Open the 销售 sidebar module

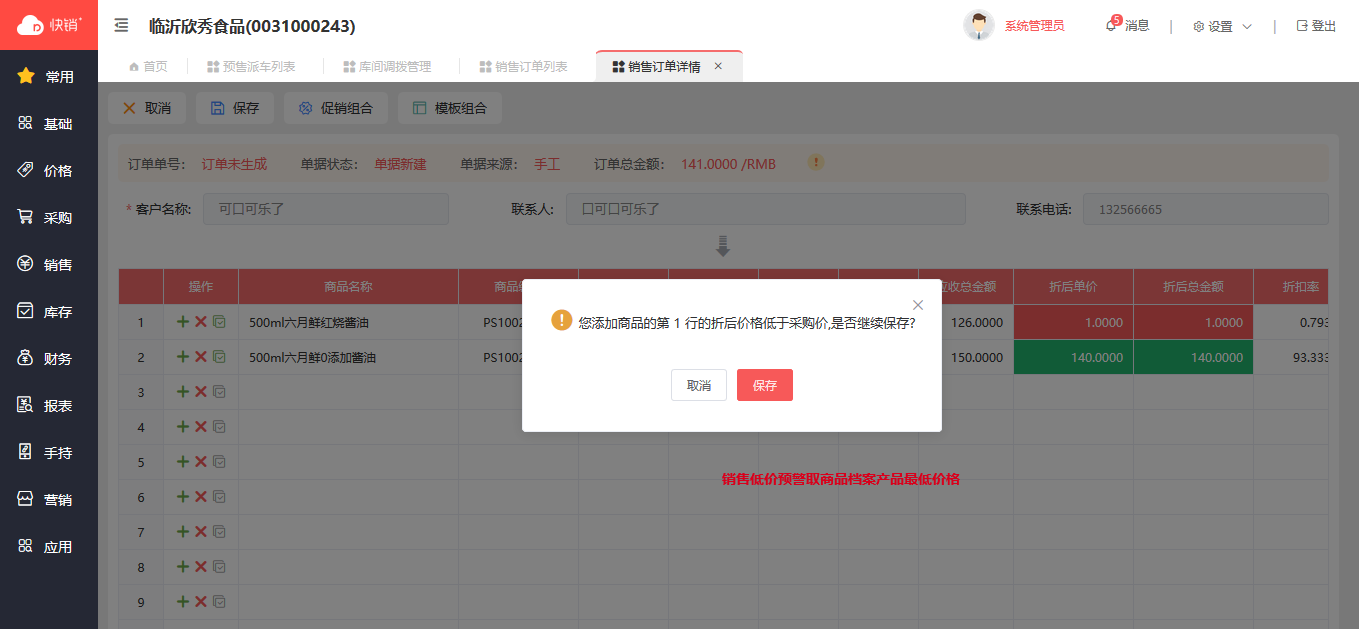tap(49, 264)
